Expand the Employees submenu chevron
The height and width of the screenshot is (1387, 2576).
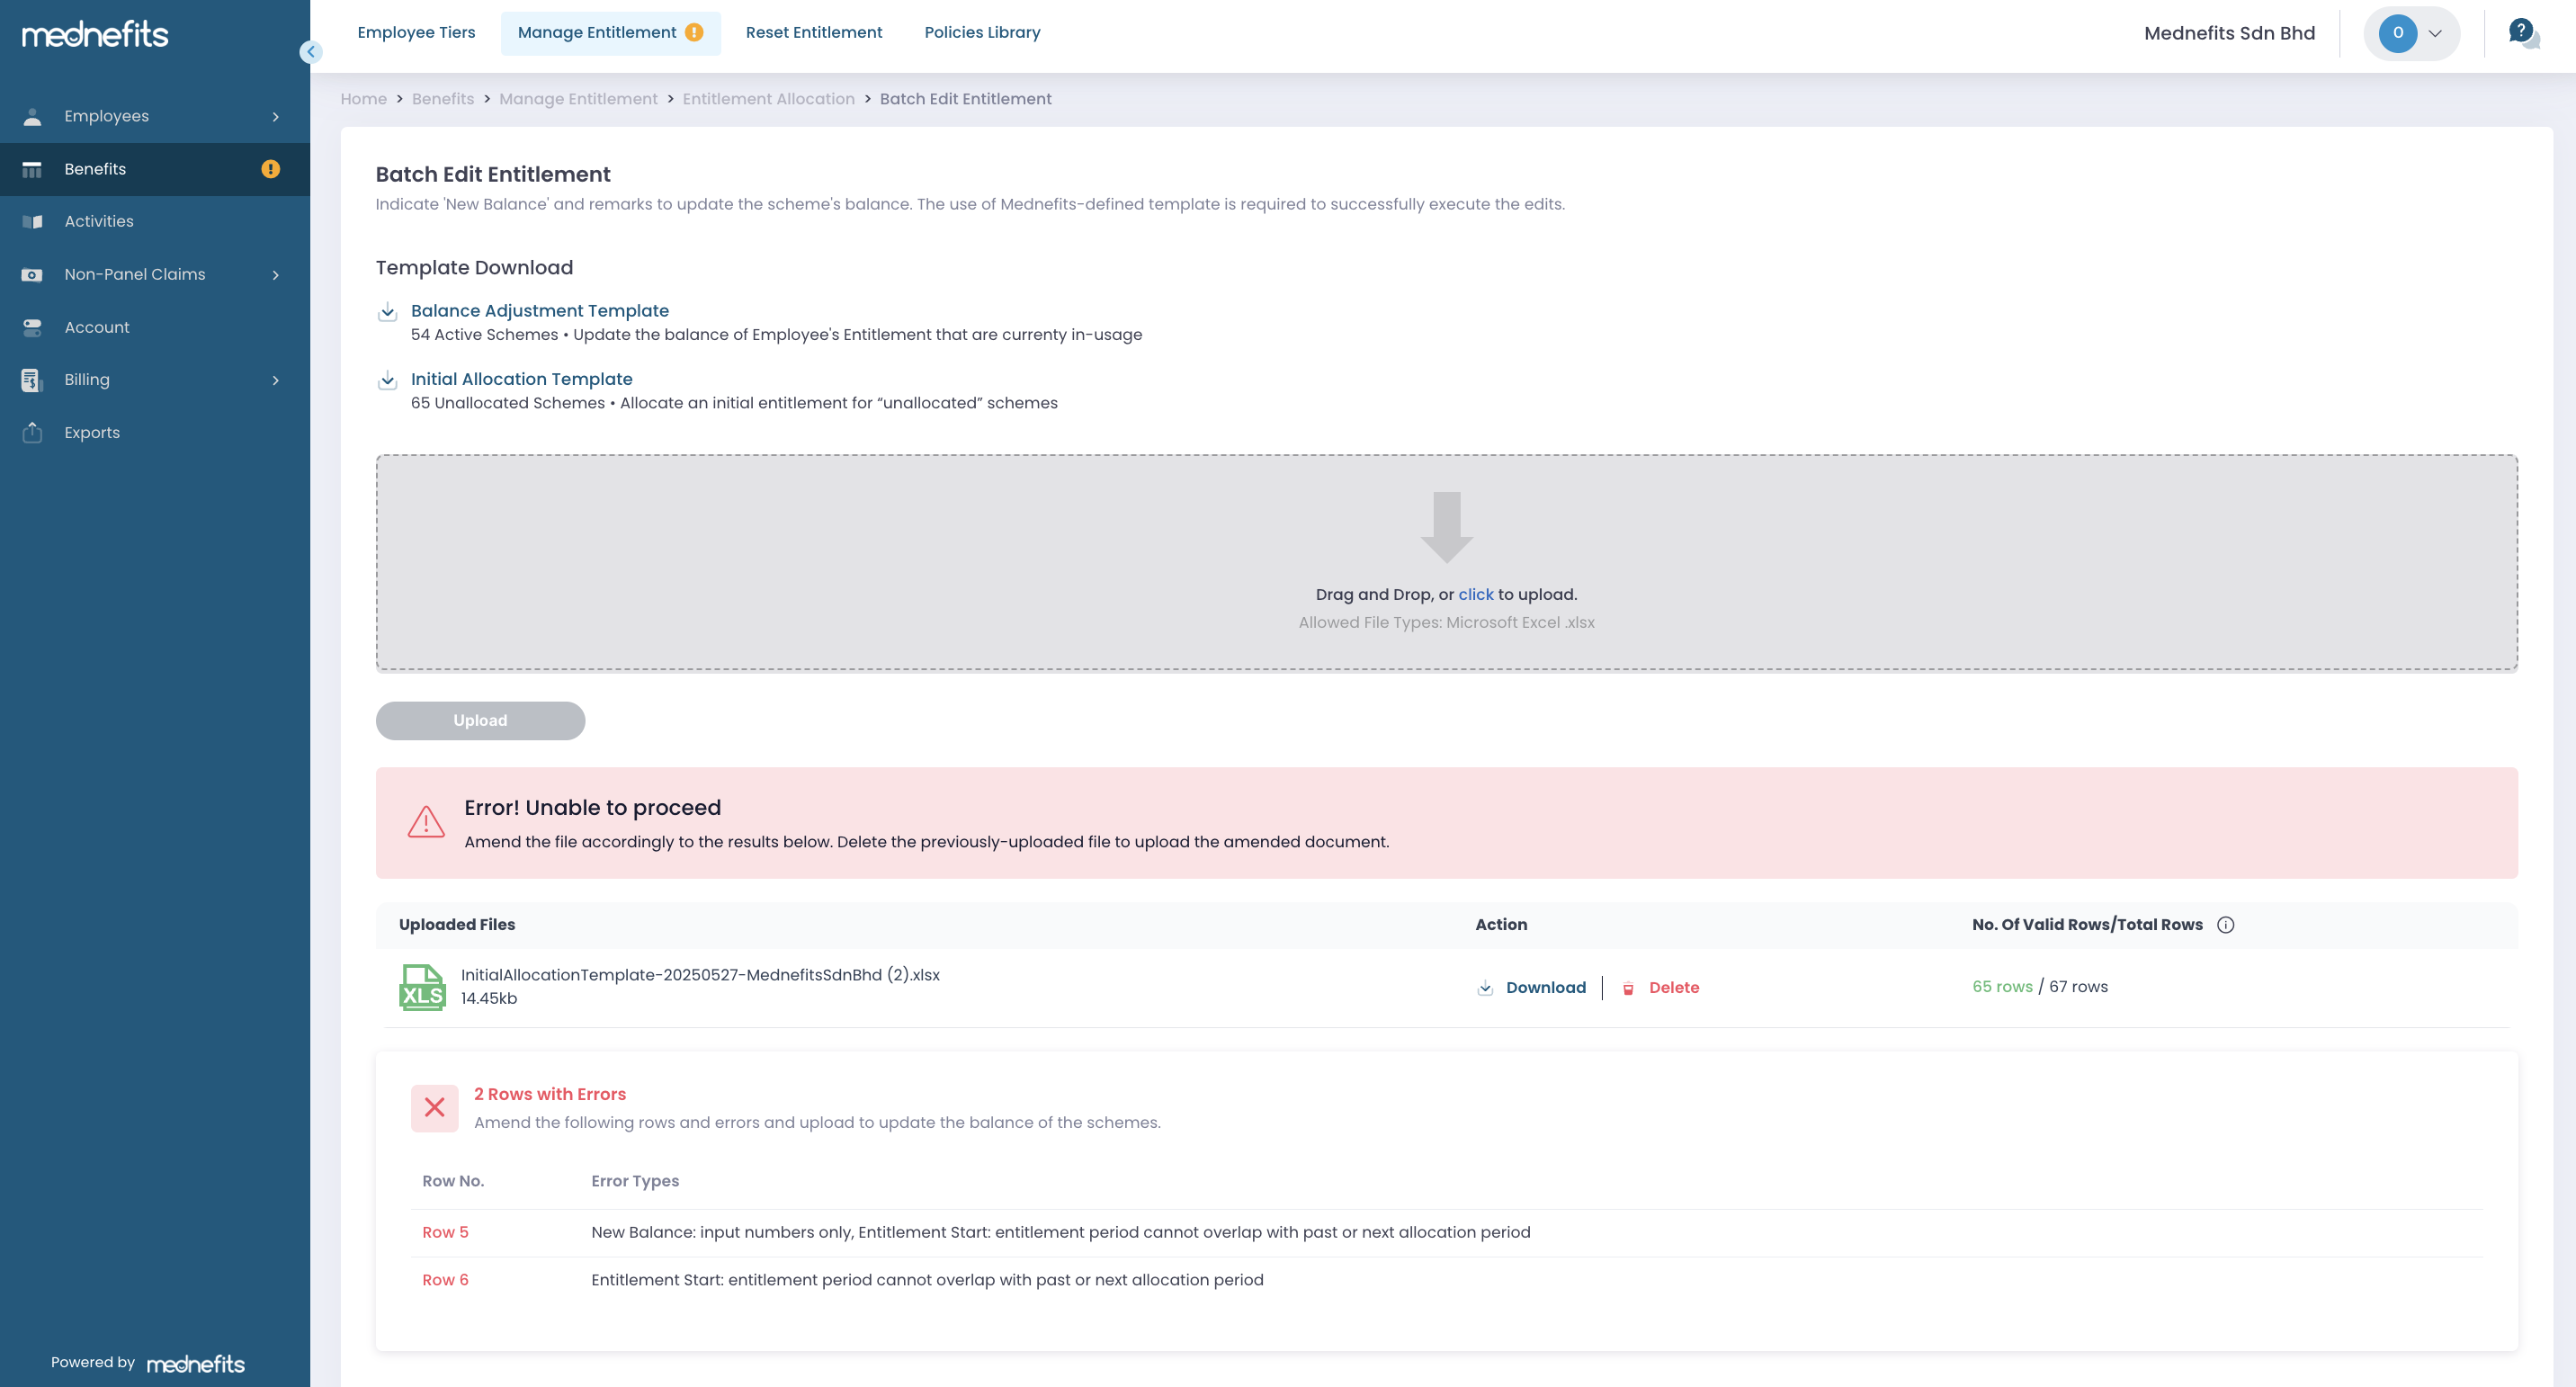(276, 117)
